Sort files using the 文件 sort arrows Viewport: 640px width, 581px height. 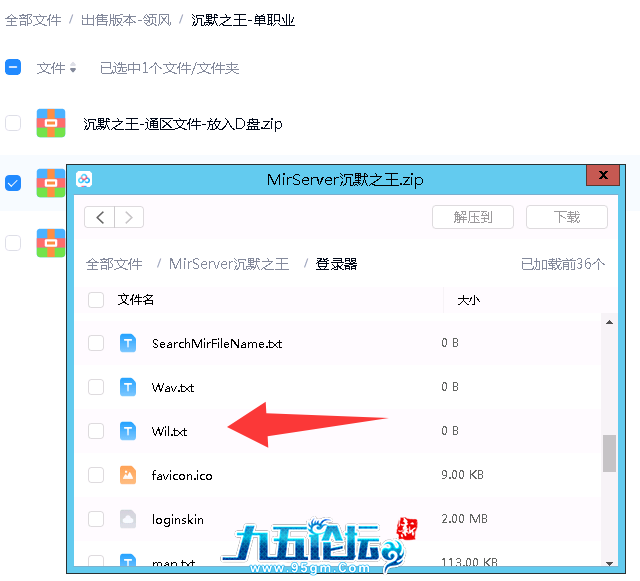[73, 67]
